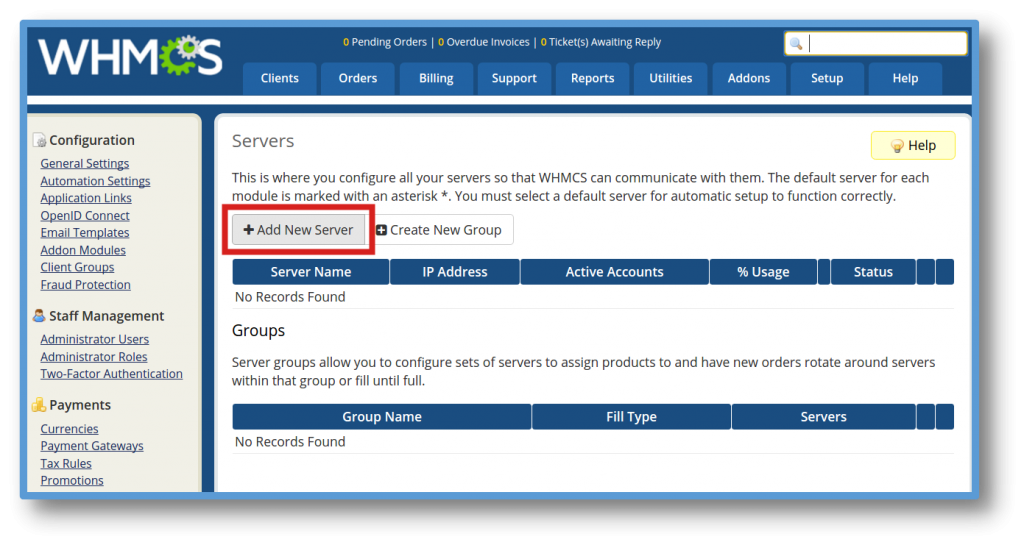Screen dimensions: 1024x545
Task: Click the Fraud Protection link
Action: (85, 285)
